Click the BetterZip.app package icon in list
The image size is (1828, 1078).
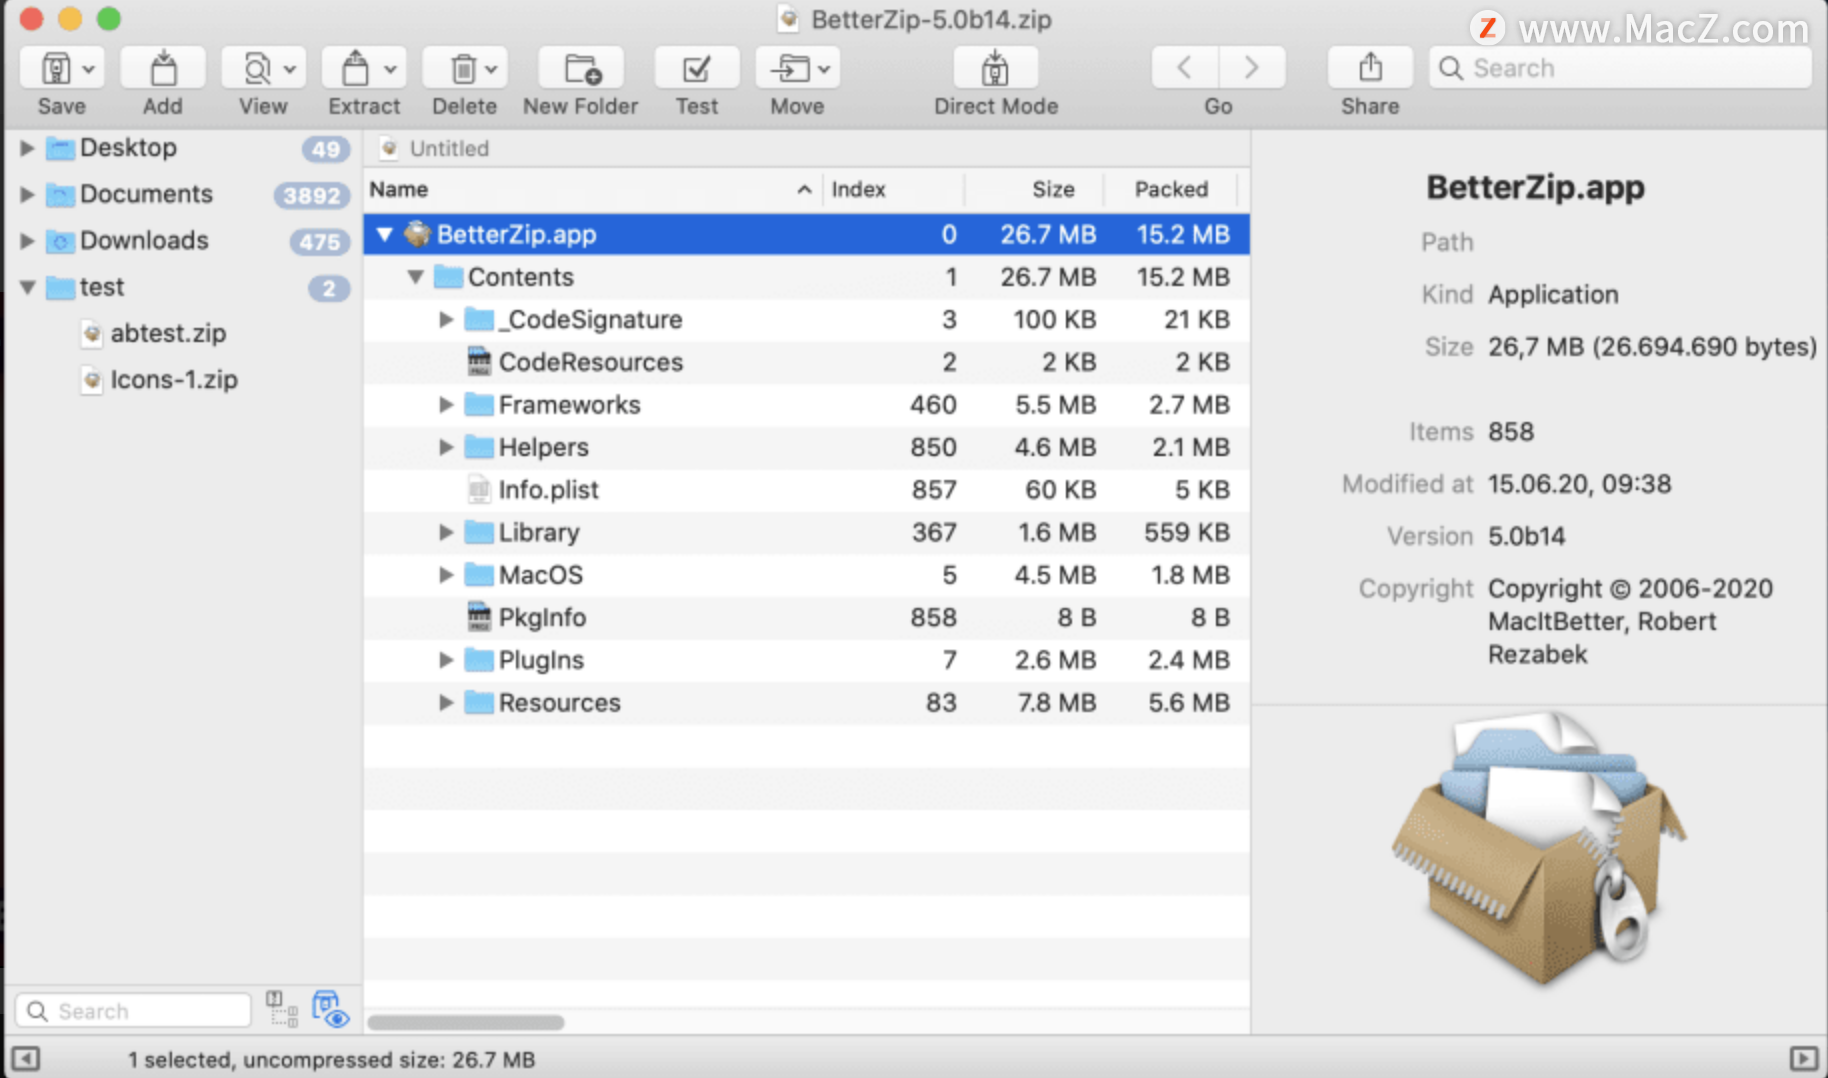[x=417, y=234]
